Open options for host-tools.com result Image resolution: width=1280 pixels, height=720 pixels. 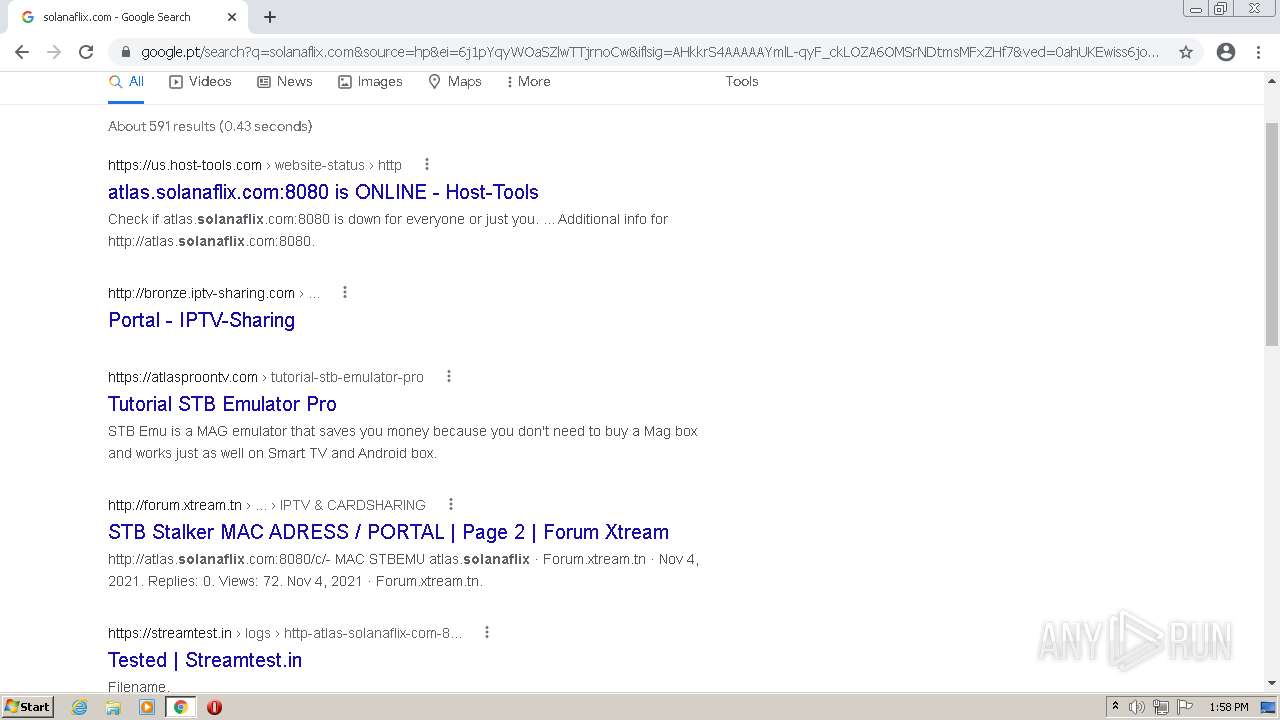click(427, 165)
